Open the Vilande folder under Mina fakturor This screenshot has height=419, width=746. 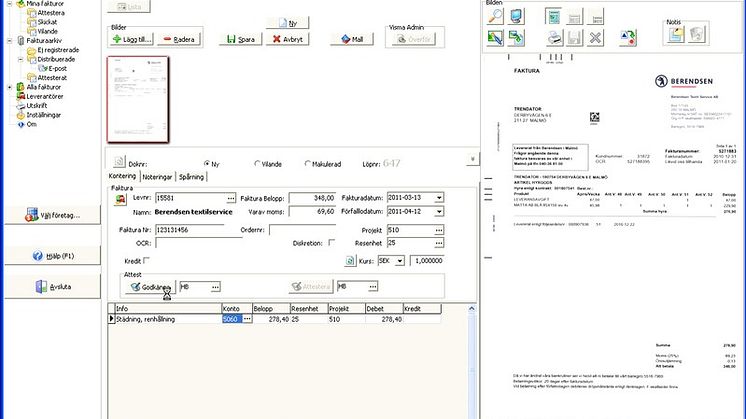pos(48,31)
